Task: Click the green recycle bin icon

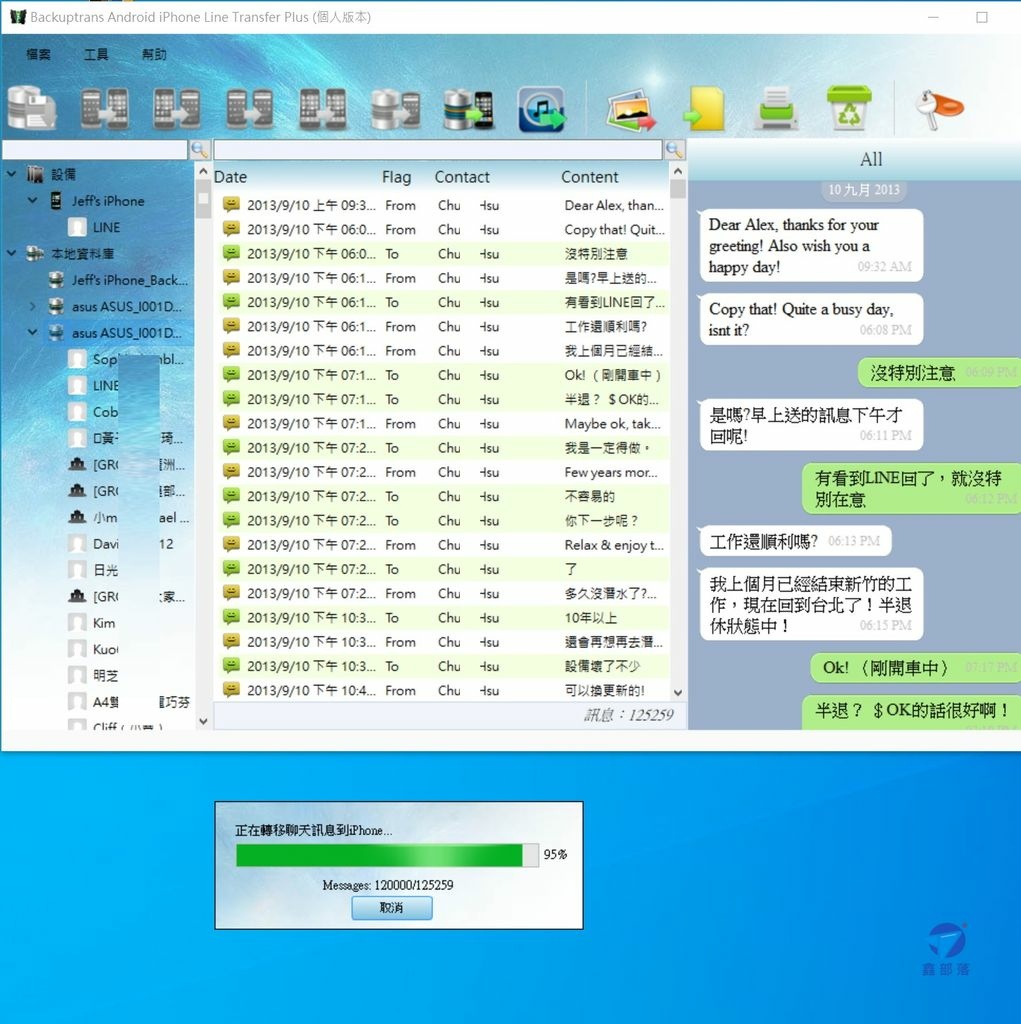Action: (849, 108)
